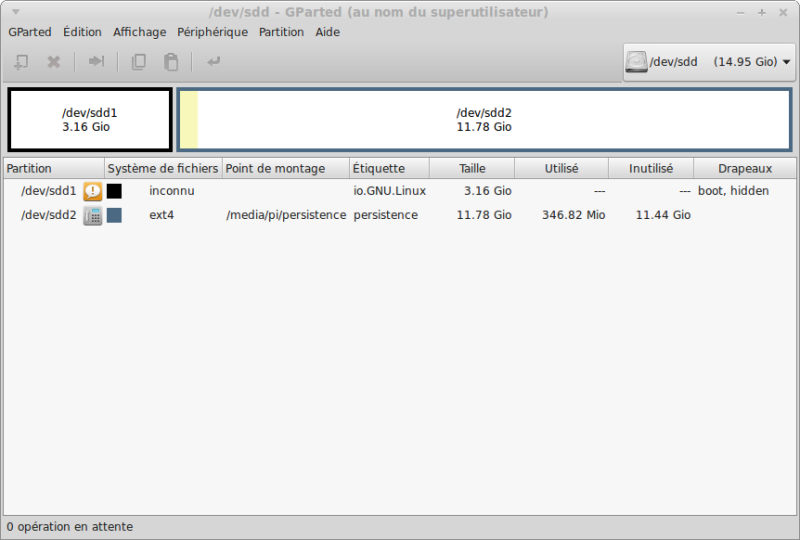Viewport: 800px width, 540px height.
Task: Select the /dev/sdd2 block in disk map
Action: point(484,120)
